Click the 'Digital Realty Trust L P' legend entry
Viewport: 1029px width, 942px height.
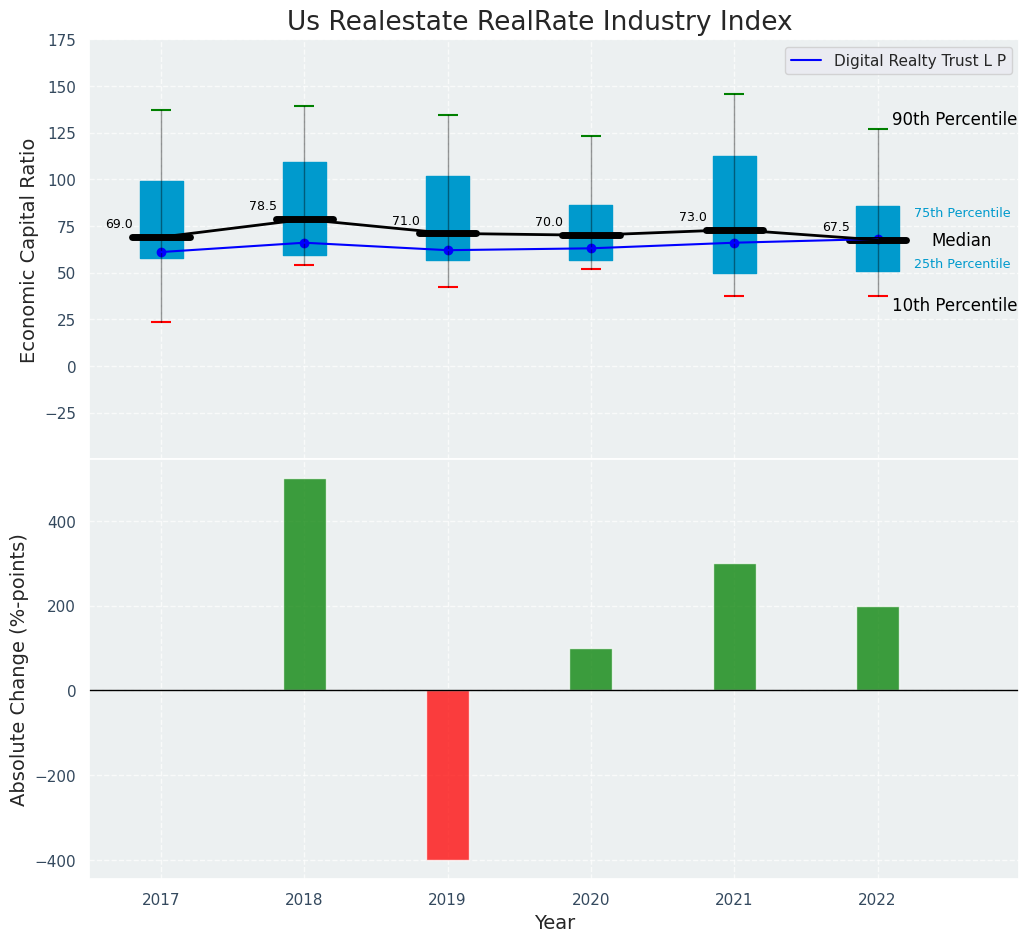pos(899,60)
